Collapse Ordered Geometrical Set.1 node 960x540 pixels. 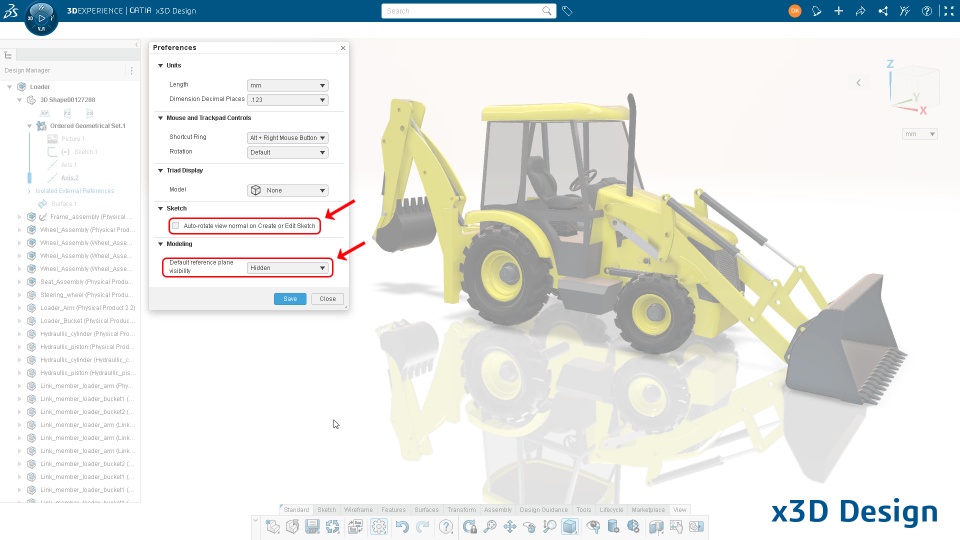[x=29, y=126]
